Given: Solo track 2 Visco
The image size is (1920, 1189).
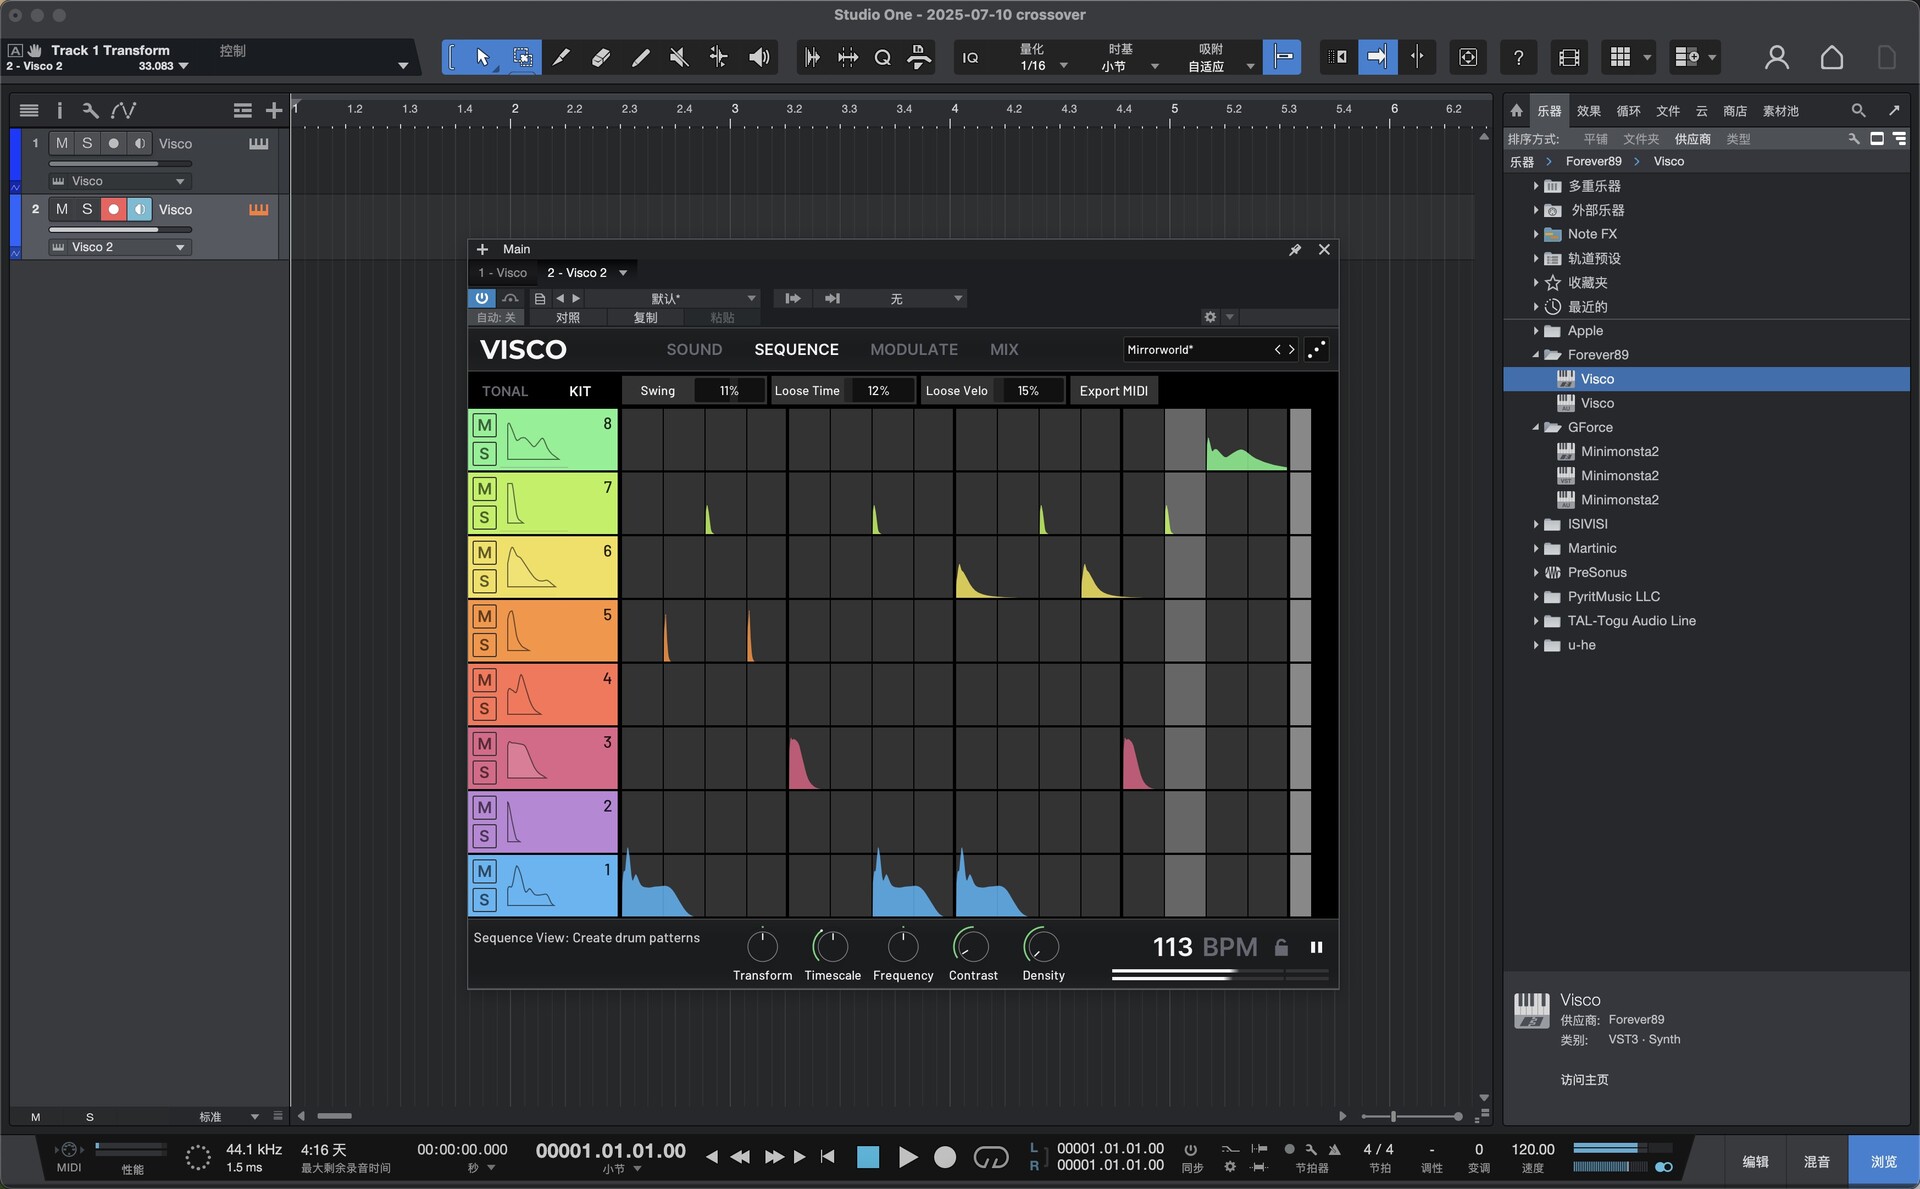Looking at the screenshot, I should [x=87, y=209].
